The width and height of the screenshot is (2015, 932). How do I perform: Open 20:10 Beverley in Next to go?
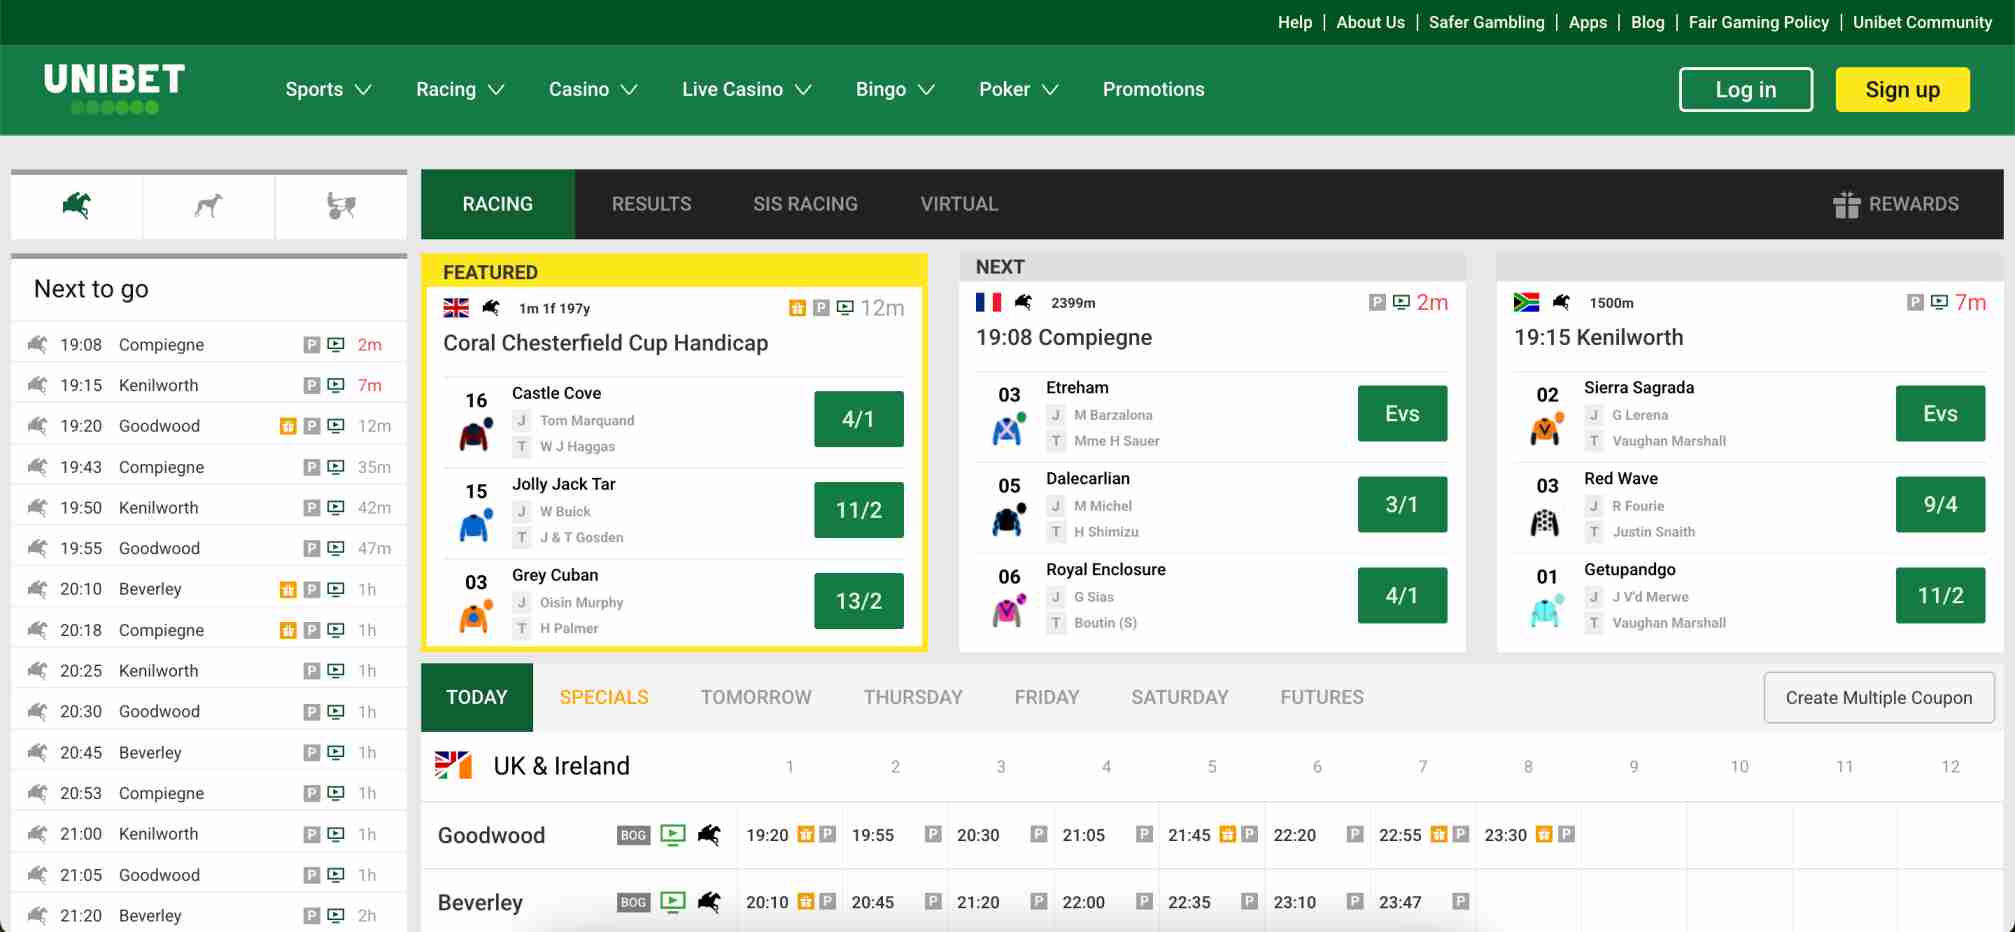click(x=209, y=589)
